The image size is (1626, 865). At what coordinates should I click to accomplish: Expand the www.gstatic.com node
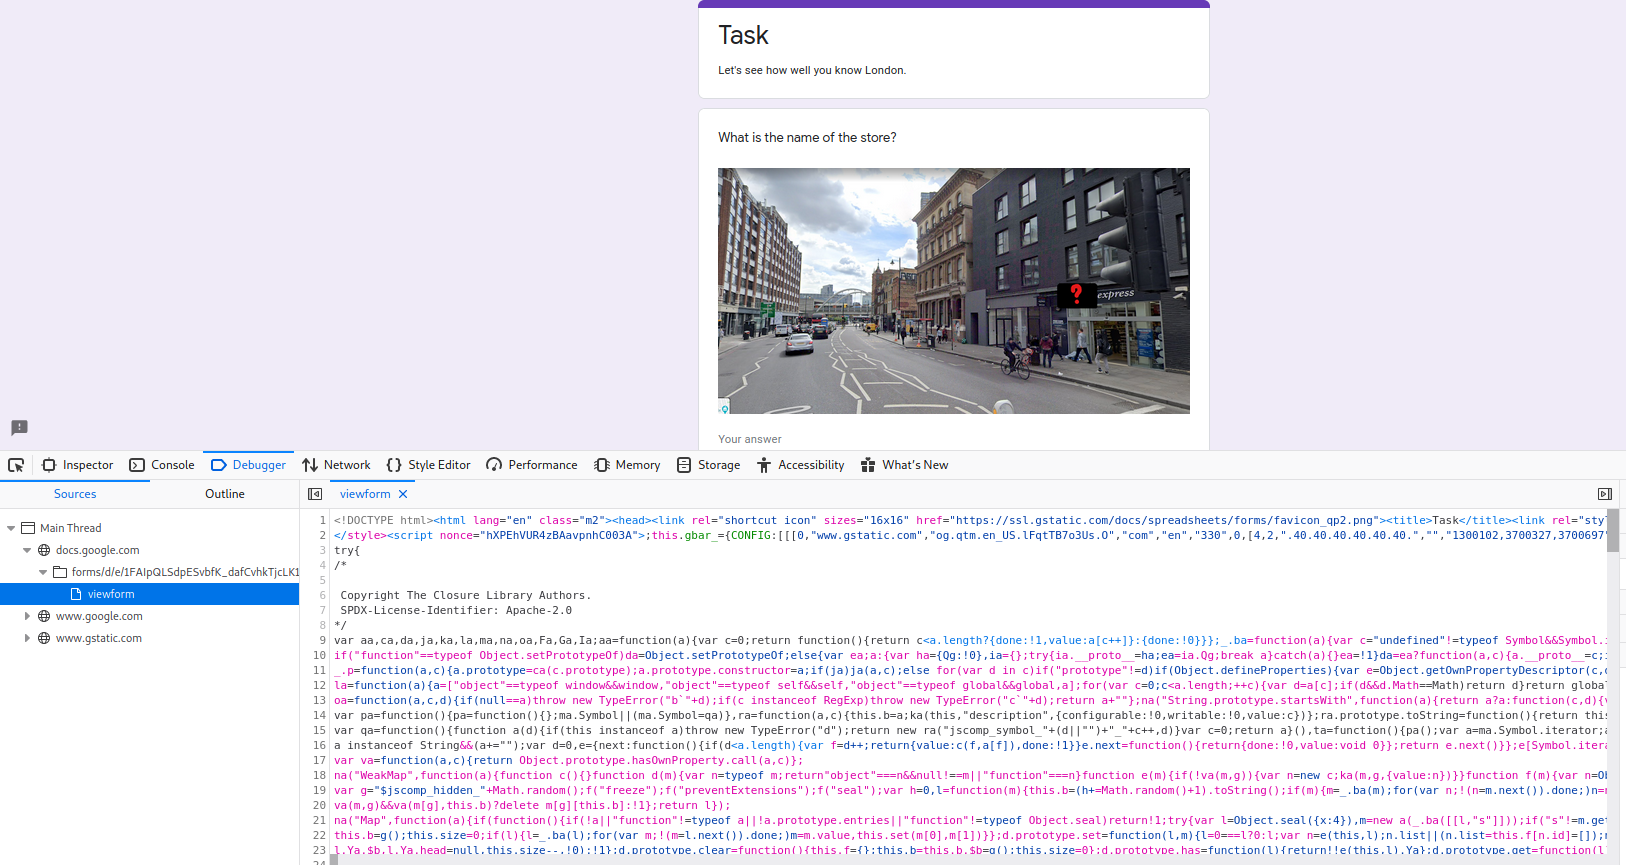tap(27, 638)
